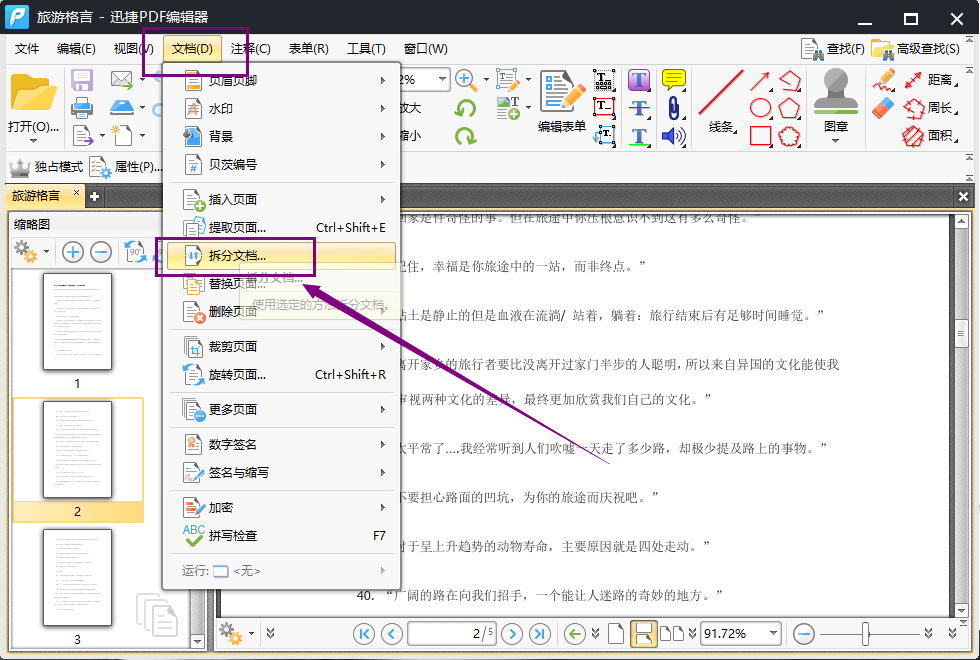Viewport: 980px width, 660px height.
Task: Select the arrow drawing tool
Action: click(x=760, y=81)
